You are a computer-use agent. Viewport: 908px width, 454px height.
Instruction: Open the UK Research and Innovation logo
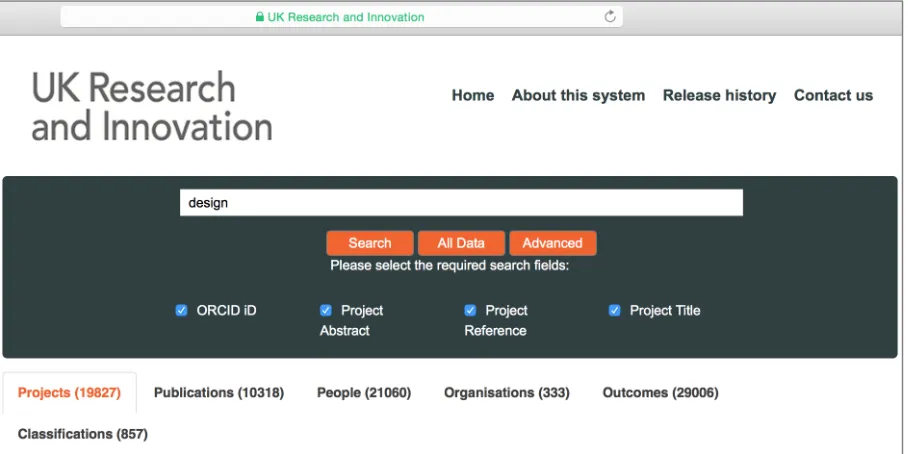[x=152, y=107]
